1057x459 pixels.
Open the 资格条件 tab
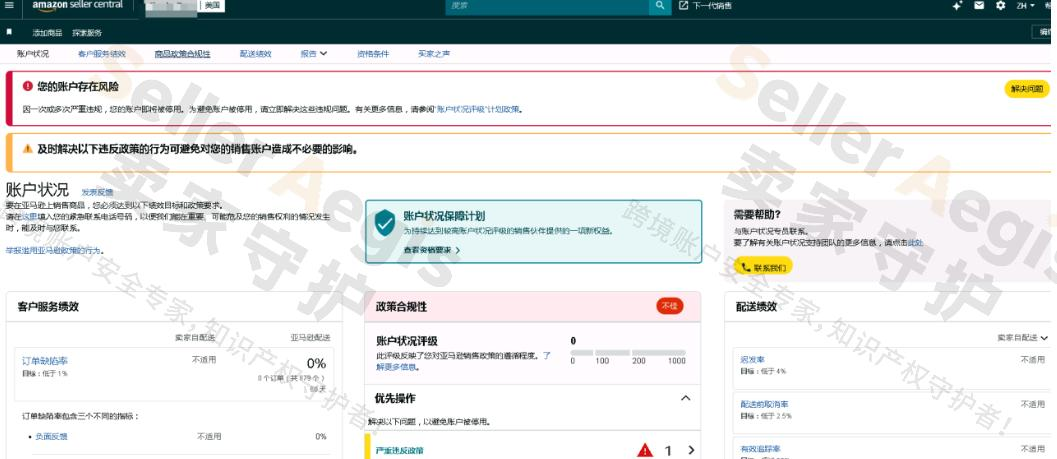373,54
